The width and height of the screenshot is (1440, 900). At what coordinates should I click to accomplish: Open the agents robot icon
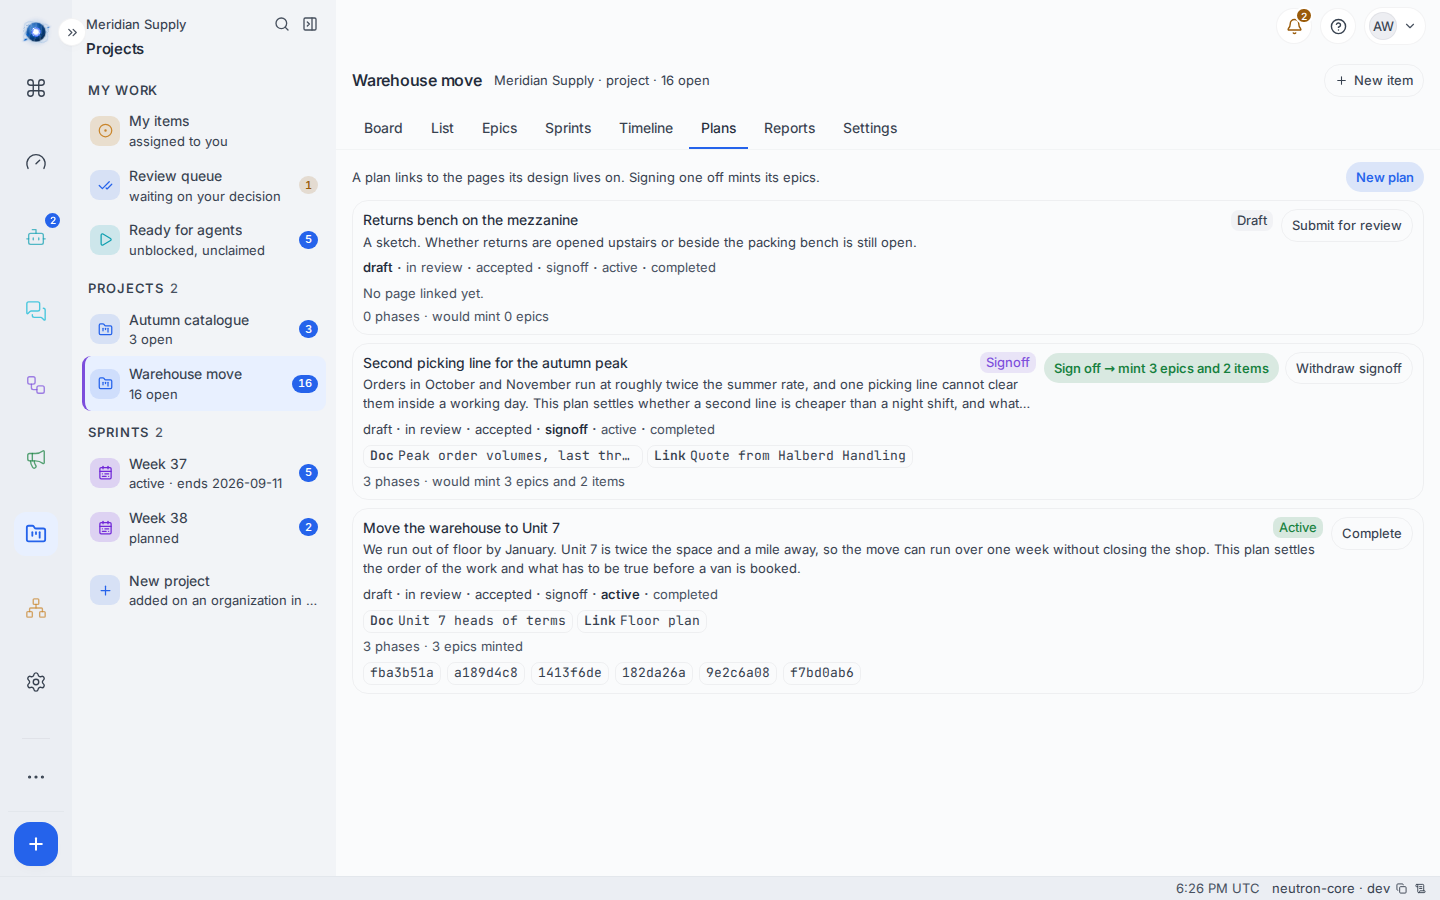(36, 237)
